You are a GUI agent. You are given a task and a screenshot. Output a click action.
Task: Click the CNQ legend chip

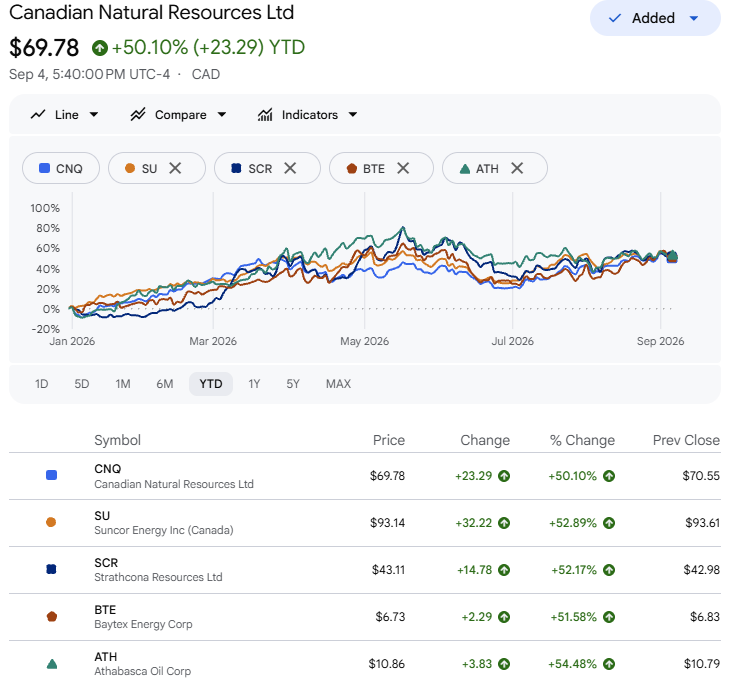click(x=61, y=168)
